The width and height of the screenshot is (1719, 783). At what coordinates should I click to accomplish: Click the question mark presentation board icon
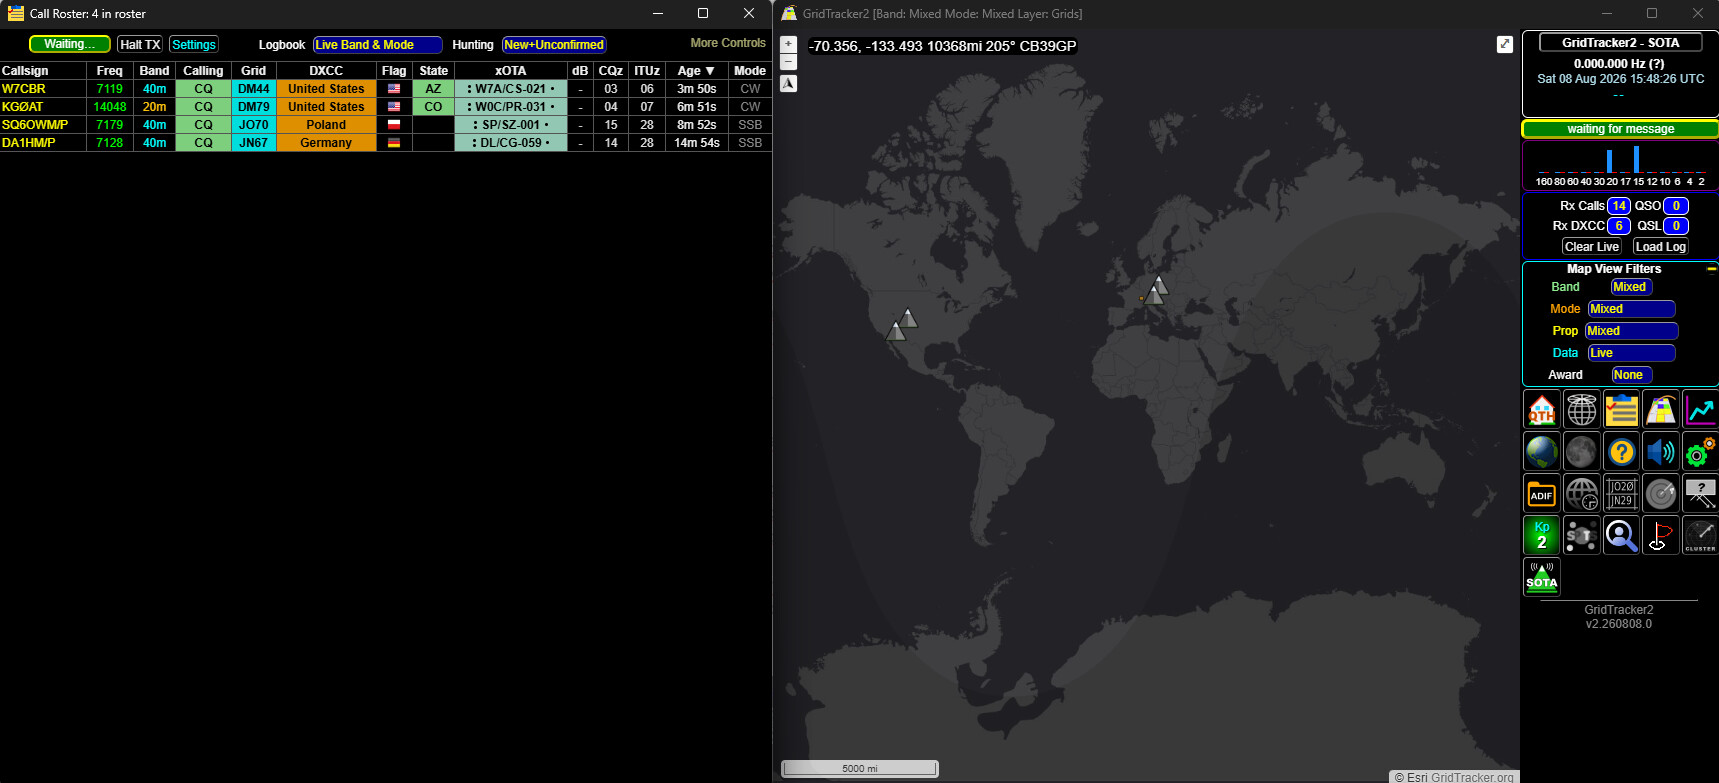click(1700, 494)
